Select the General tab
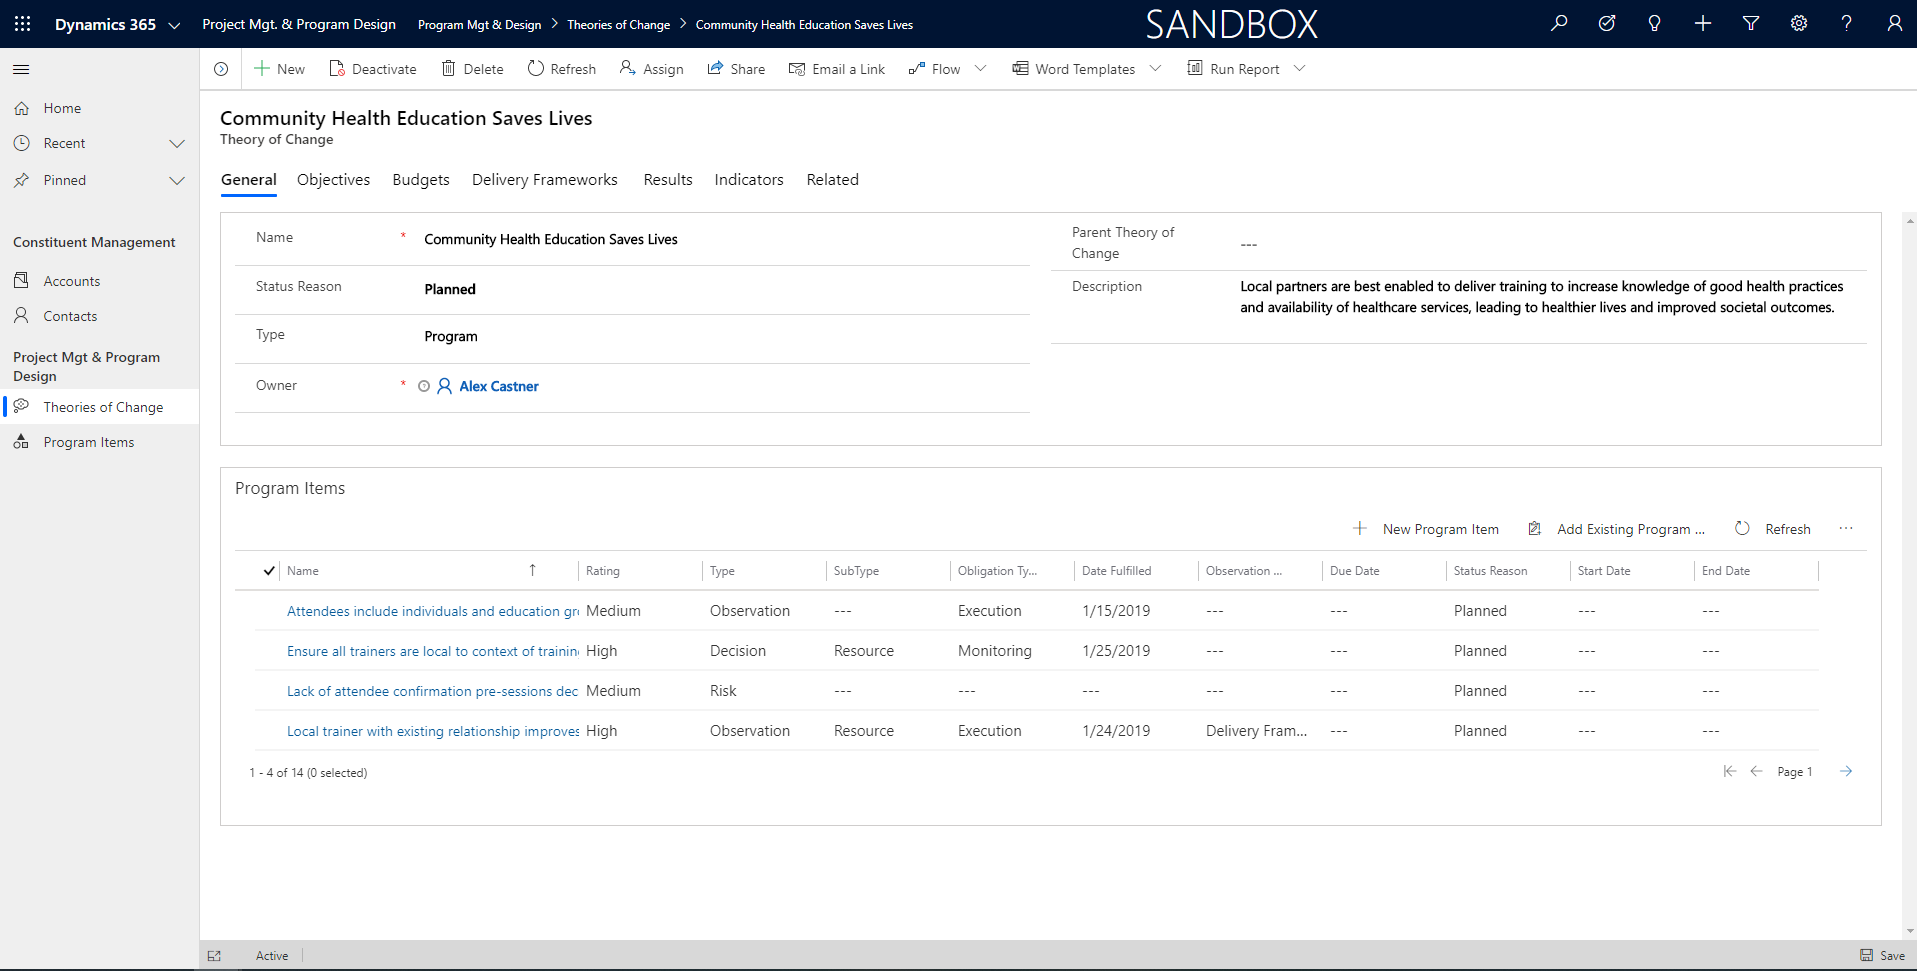1917x971 pixels. tap(249, 180)
